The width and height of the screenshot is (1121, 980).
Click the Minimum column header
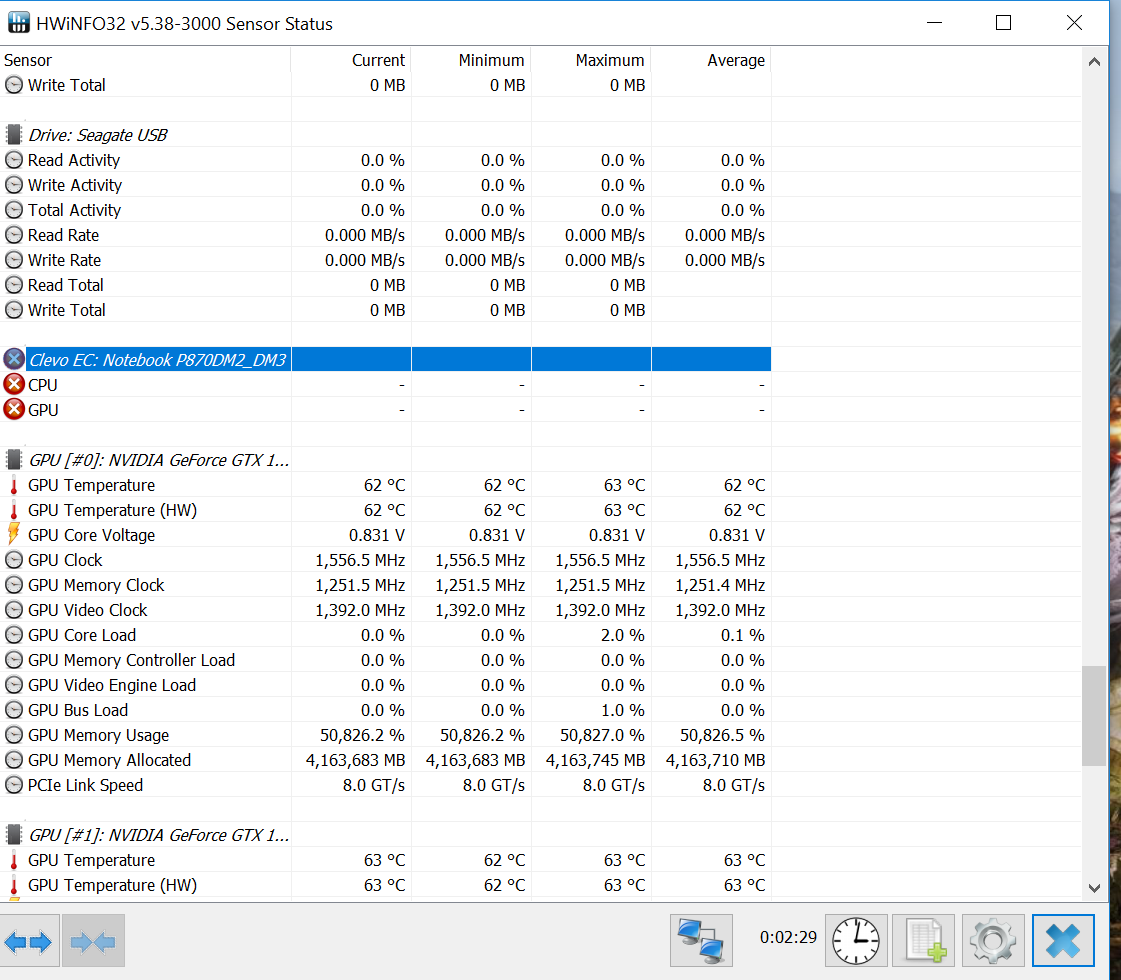[x=471, y=60]
